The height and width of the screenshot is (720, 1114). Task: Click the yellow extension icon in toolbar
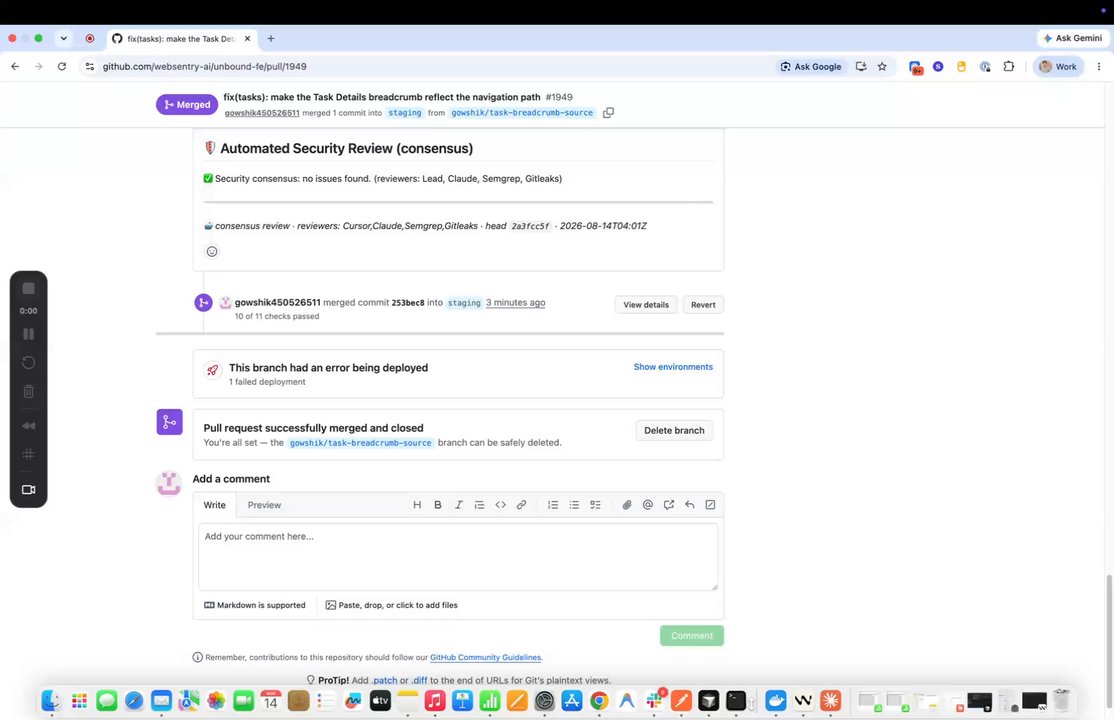point(961,67)
